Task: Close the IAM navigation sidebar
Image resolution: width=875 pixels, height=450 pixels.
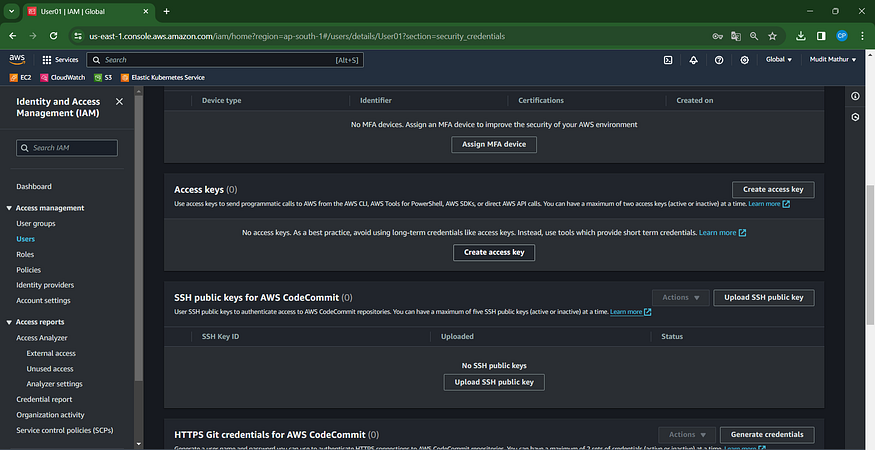Action: [x=120, y=102]
